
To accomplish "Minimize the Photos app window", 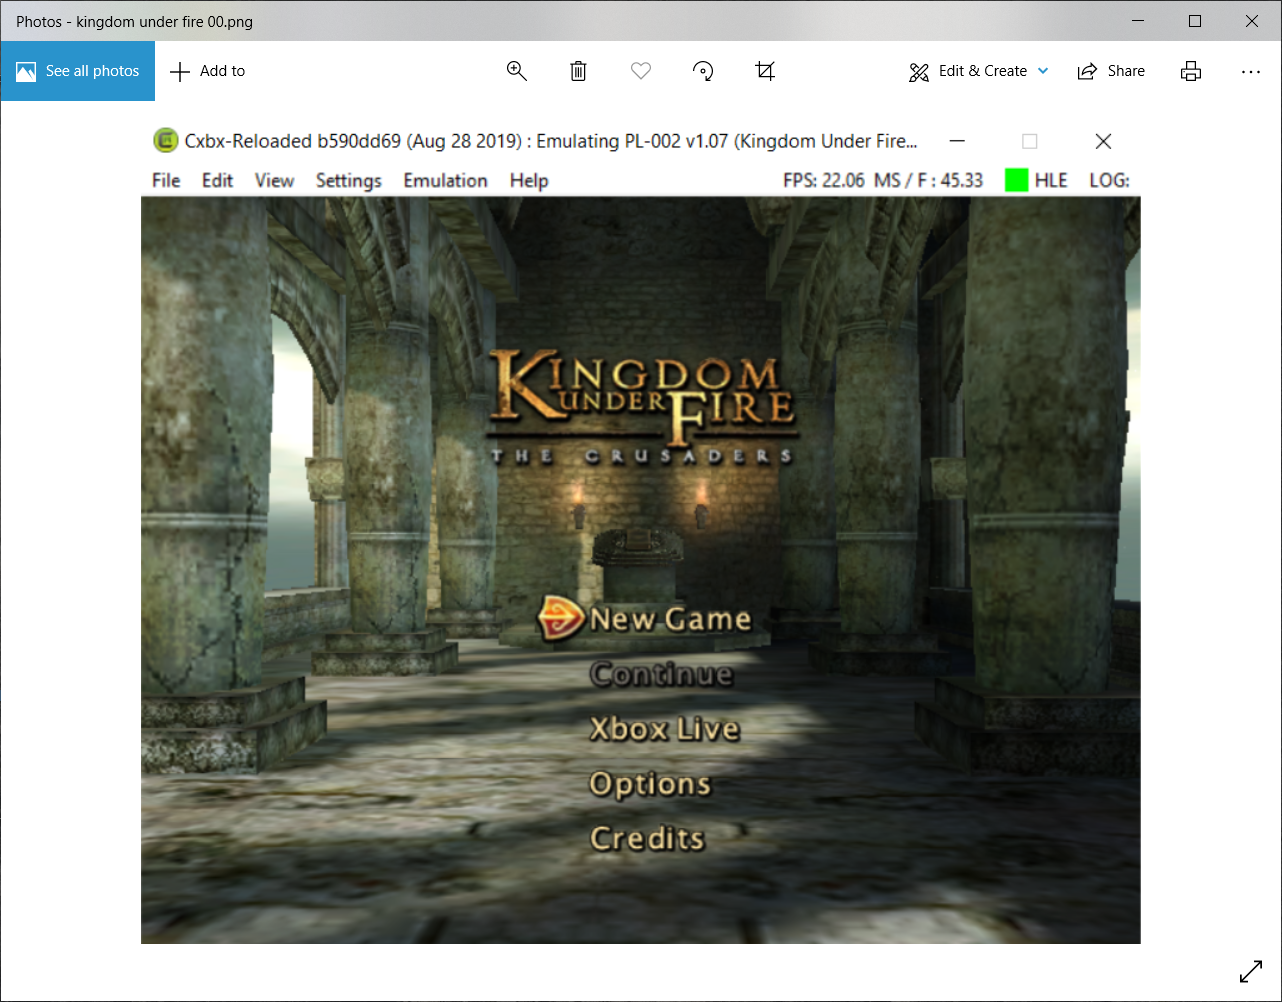I will pyautogui.click(x=1138, y=21).
